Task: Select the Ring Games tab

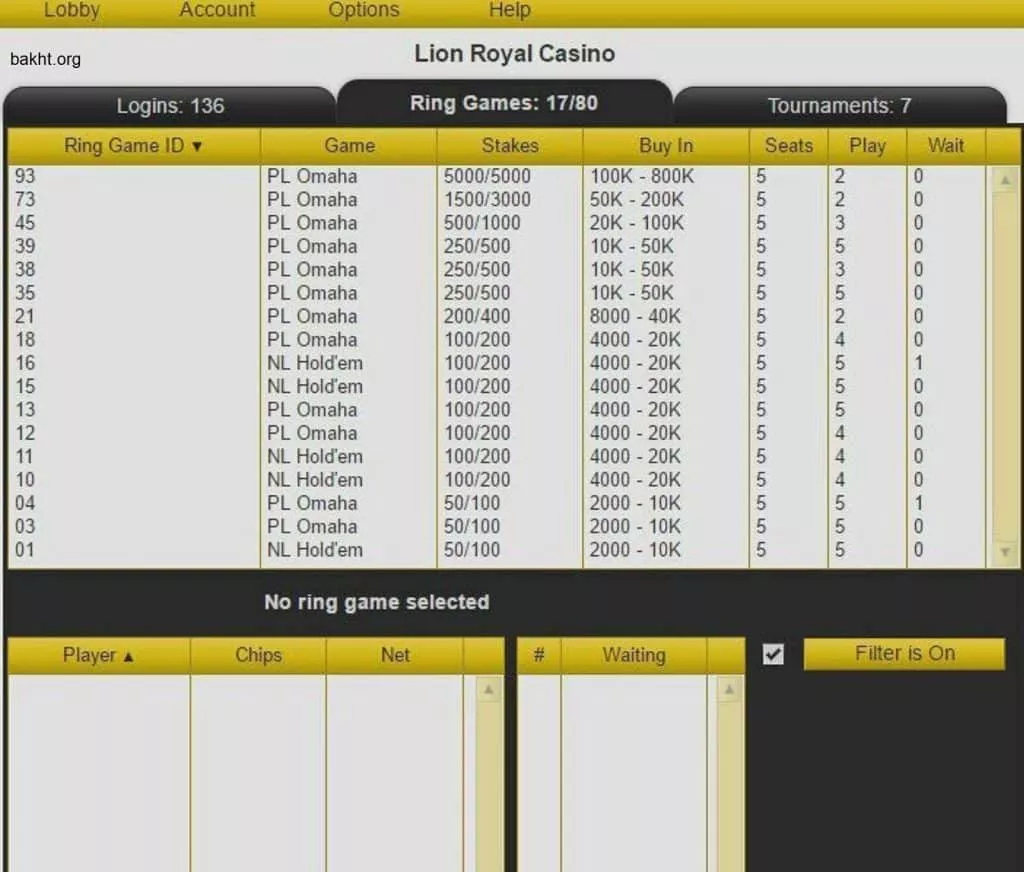Action: (x=504, y=103)
